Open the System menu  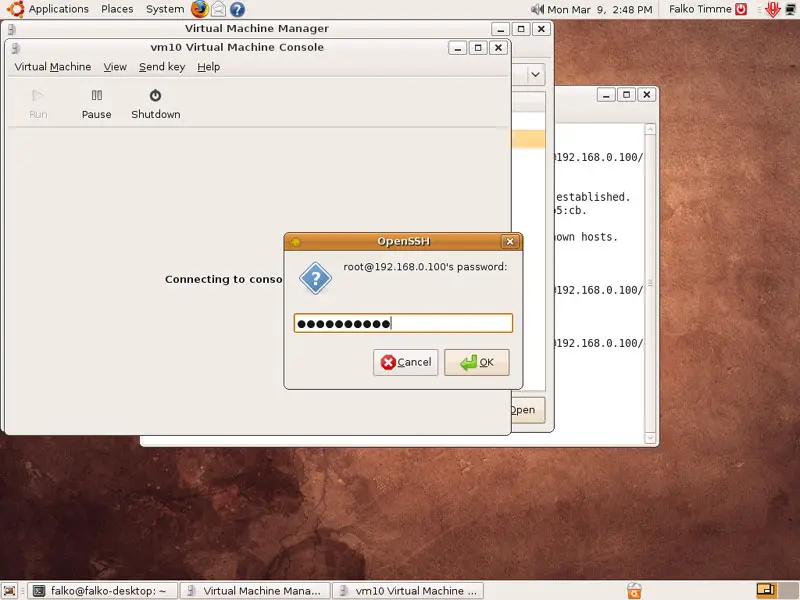[x=165, y=9]
